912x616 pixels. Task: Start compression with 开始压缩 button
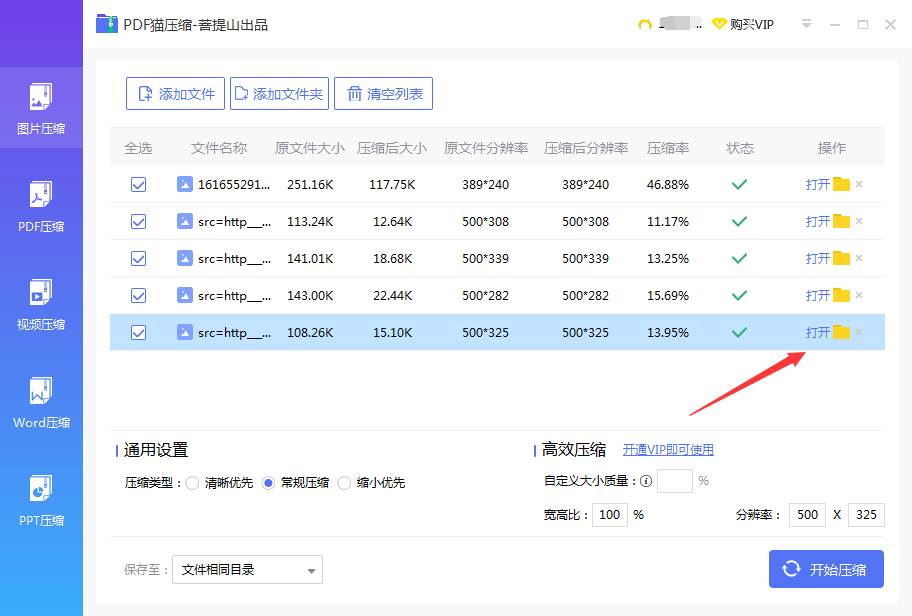(x=826, y=569)
